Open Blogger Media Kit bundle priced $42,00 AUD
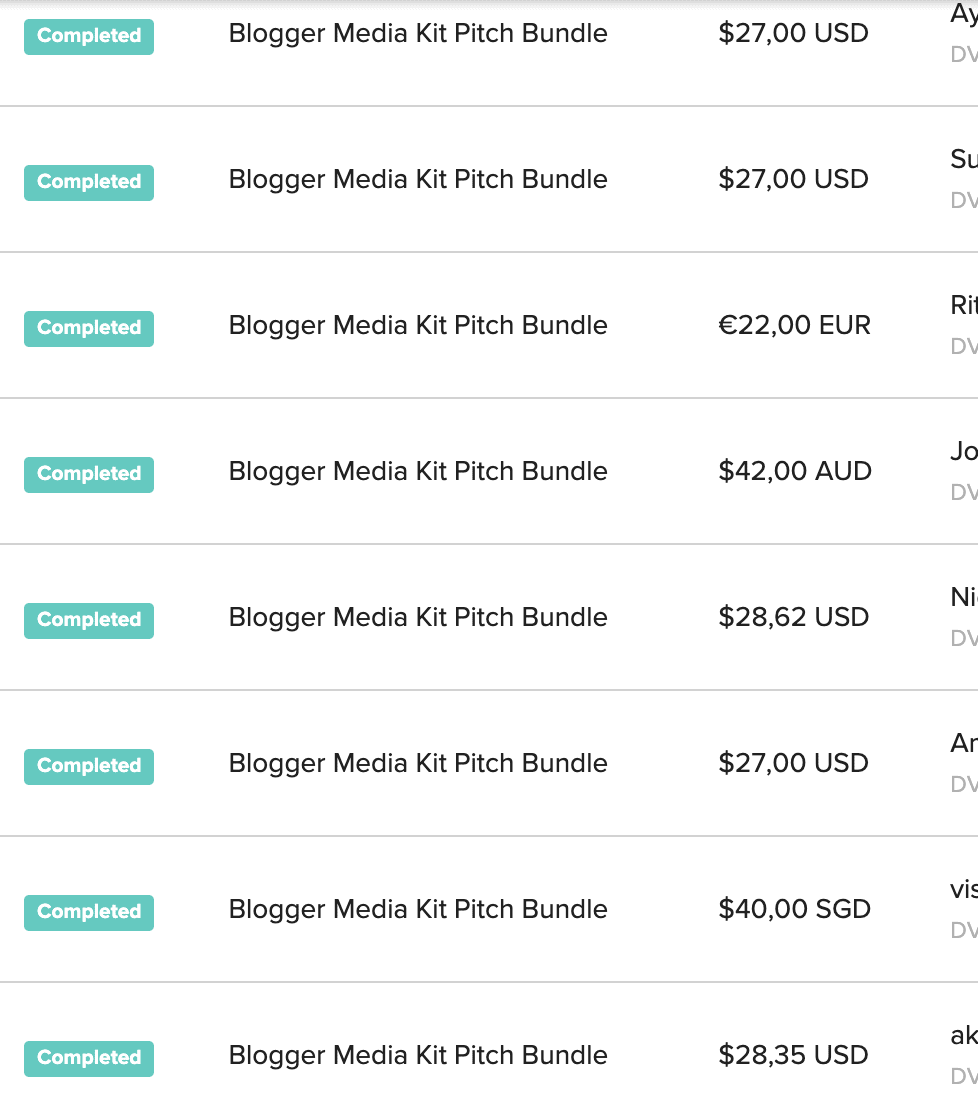The height and width of the screenshot is (1108, 978). click(418, 472)
